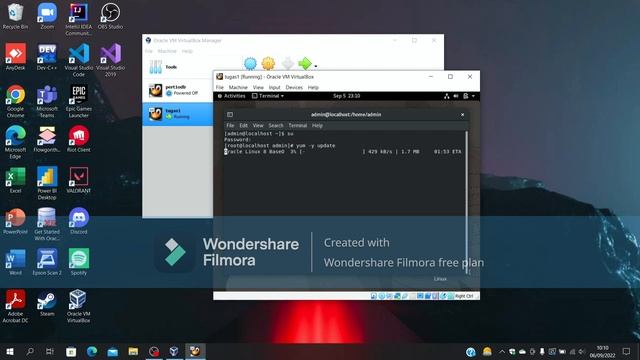This screenshot has width=640, height=360.
Task: Launch Spotify from the desktop
Action: click(78, 262)
